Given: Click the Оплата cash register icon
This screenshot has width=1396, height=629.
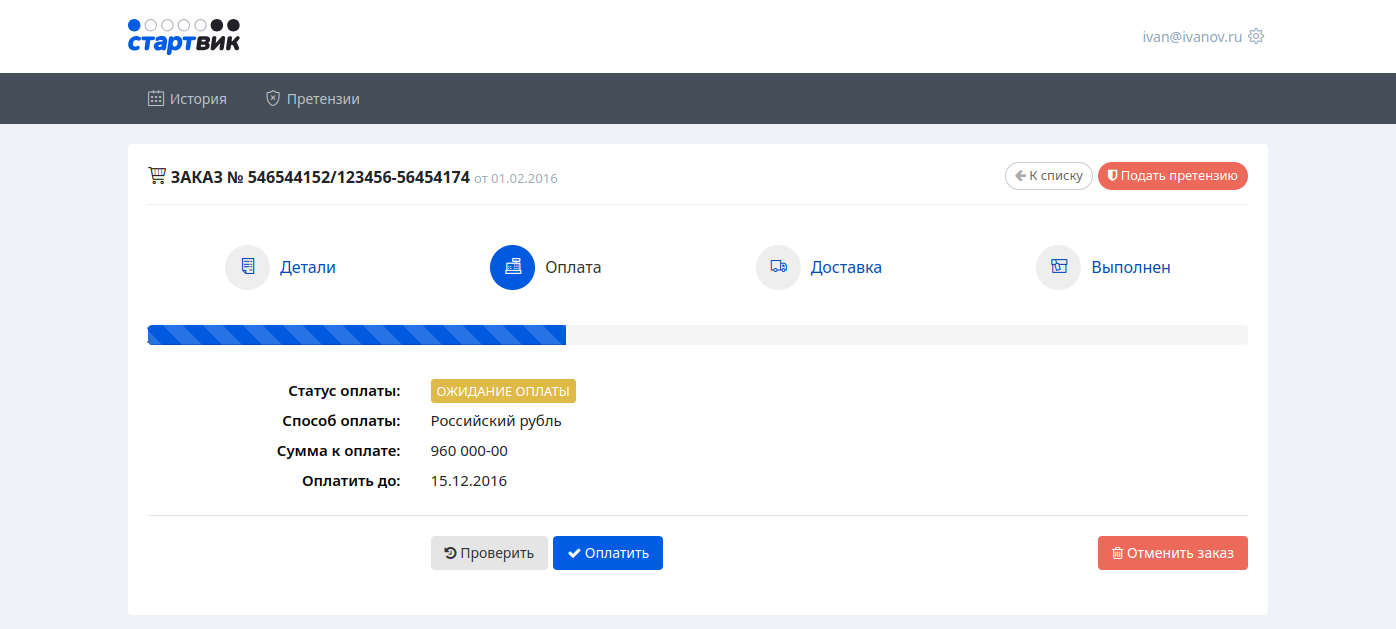Looking at the screenshot, I should coord(512,268).
